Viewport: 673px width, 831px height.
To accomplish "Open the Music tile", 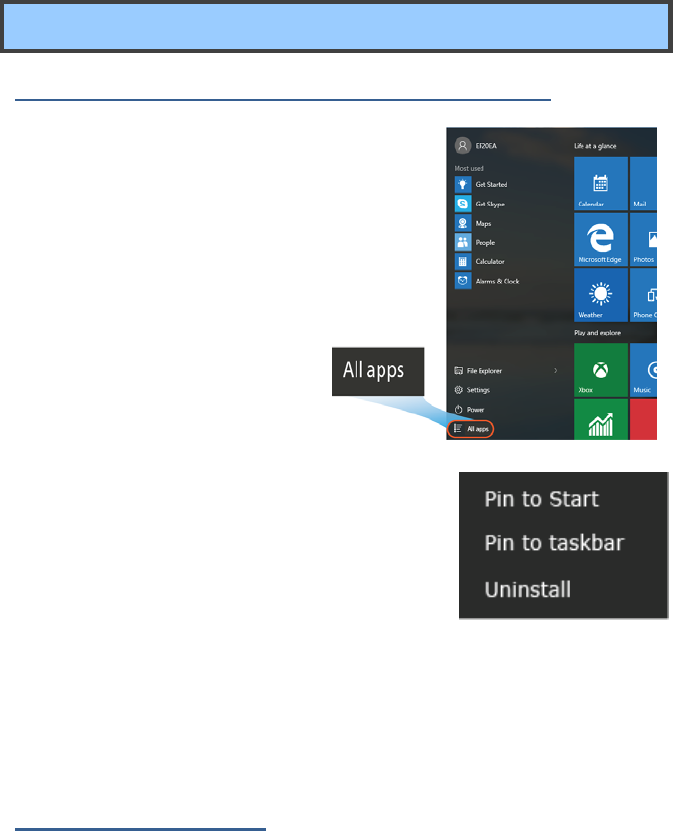I will (643, 370).
